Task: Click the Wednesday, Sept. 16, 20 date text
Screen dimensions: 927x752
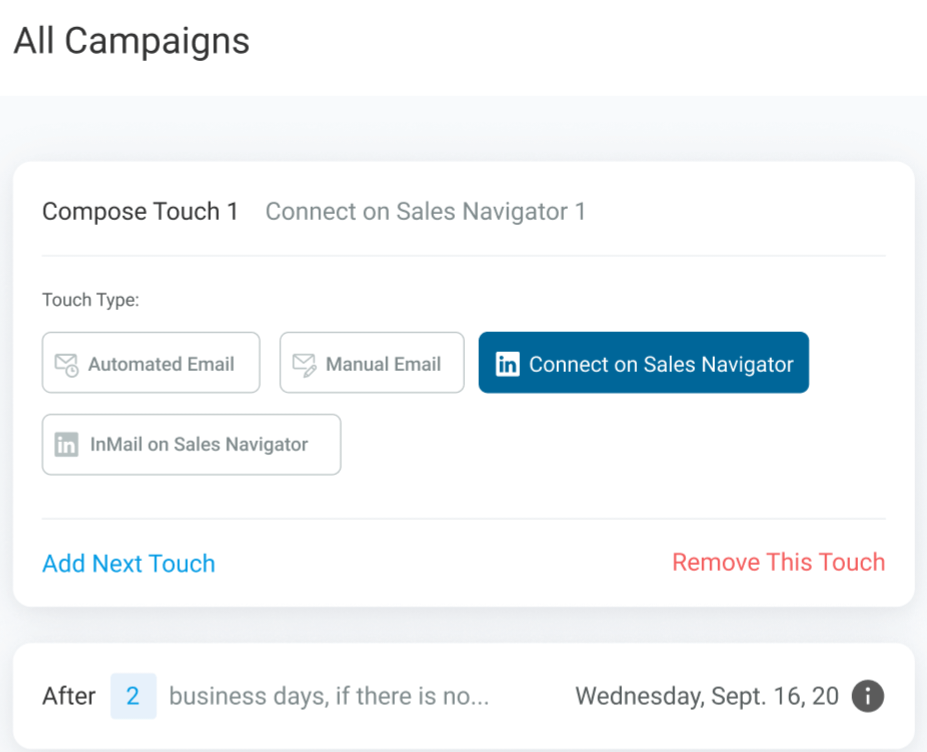Action: point(707,696)
